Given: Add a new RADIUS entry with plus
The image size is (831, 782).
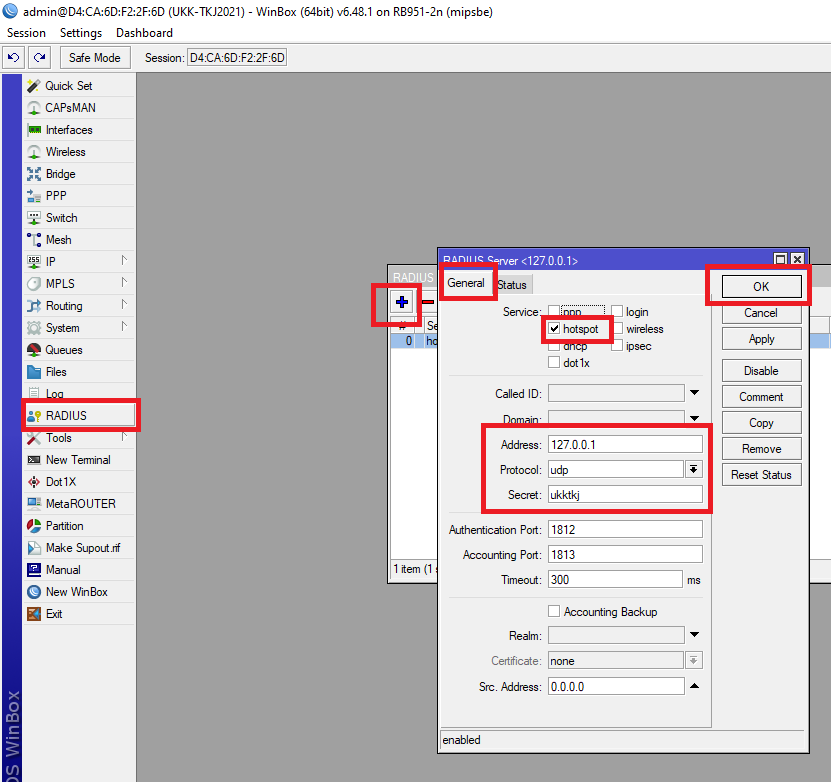Looking at the screenshot, I should [x=402, y=302].
